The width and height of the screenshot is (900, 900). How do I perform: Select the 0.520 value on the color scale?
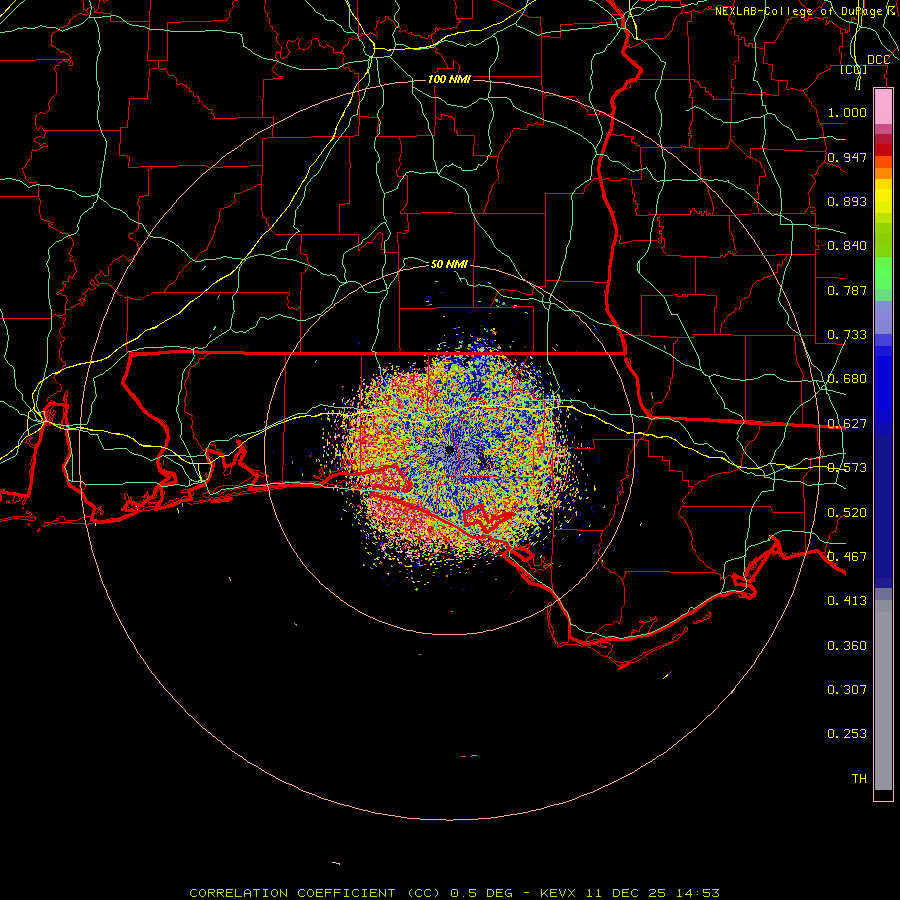pos(847,513)
